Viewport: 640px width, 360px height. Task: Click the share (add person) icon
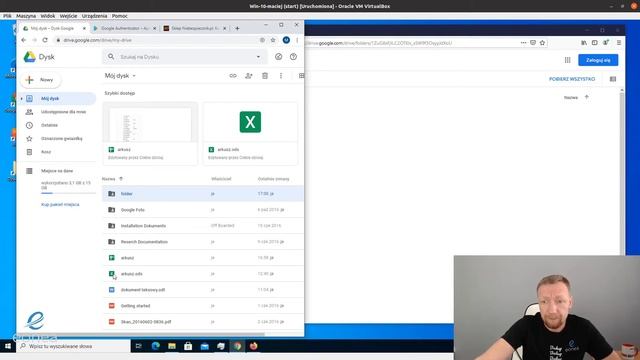(x=249, y=76)
